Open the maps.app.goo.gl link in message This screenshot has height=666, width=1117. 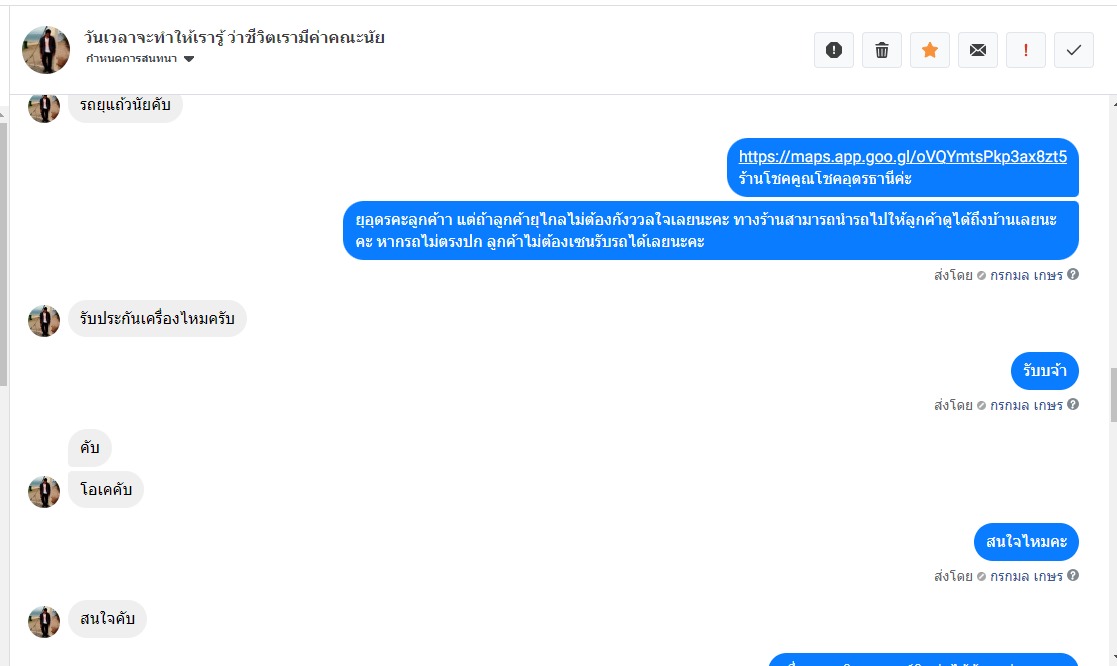(x=903, y=157)
